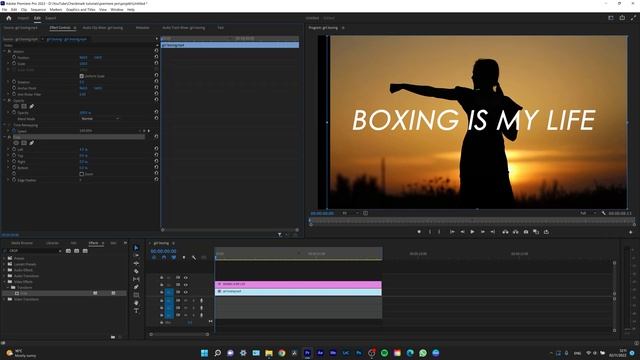Open the File menu
640x360 pixels.
click(x=4, y=9)
